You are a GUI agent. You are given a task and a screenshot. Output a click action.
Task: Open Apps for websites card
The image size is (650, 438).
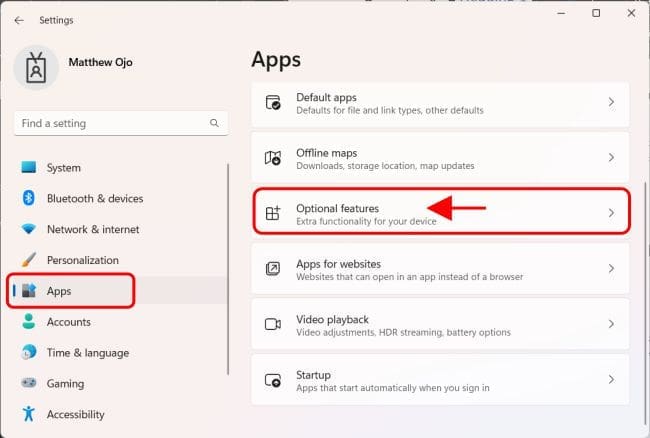pos(440,269)
